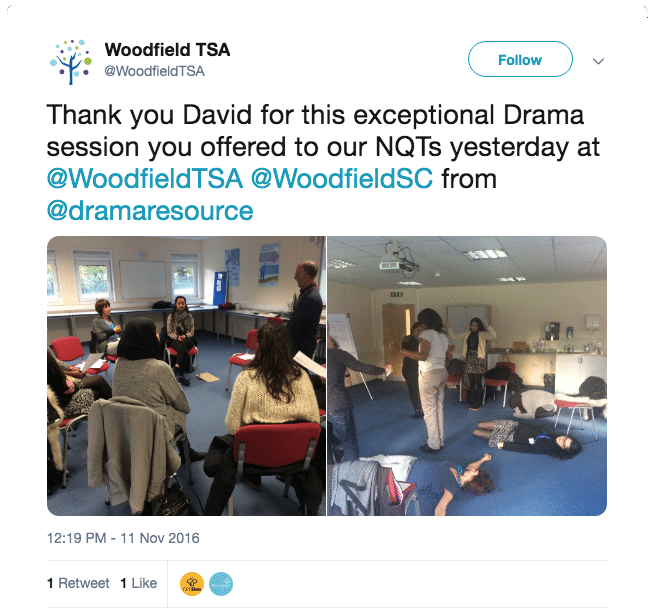Open the tweet options chevron menu
The width and height of the screenshot is (653, 614).
[x=598, y=61]
